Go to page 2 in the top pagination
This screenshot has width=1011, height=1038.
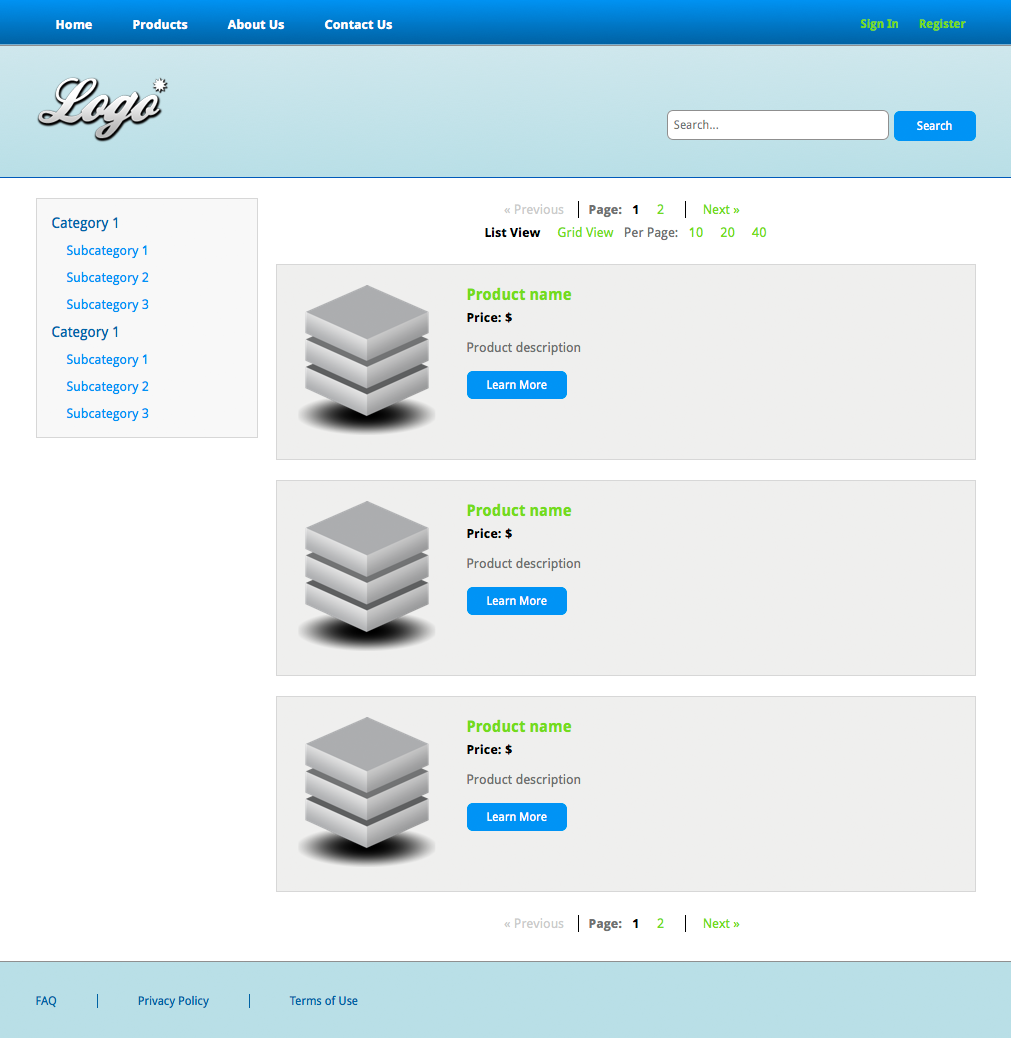tap(660, 210)
